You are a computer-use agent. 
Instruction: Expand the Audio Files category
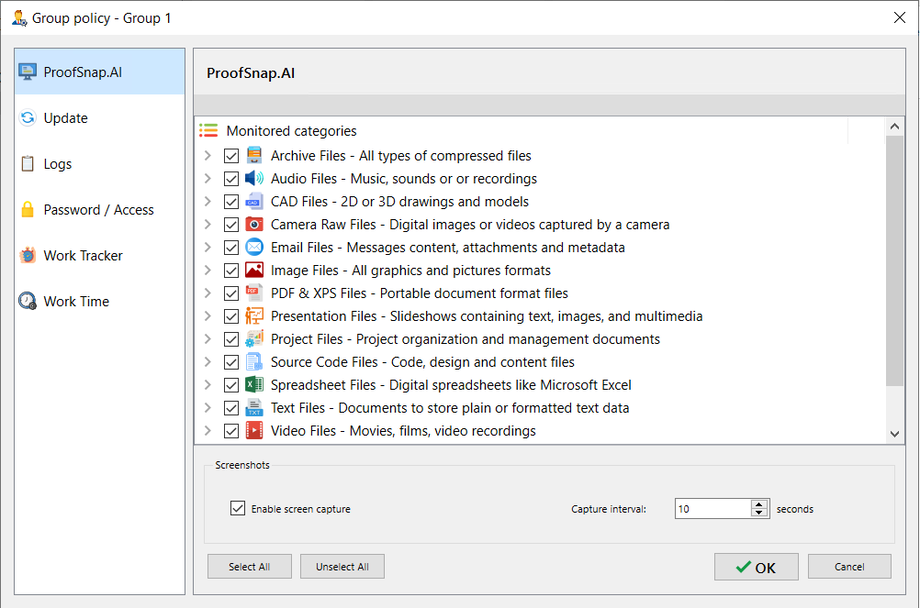coord(208,178)
